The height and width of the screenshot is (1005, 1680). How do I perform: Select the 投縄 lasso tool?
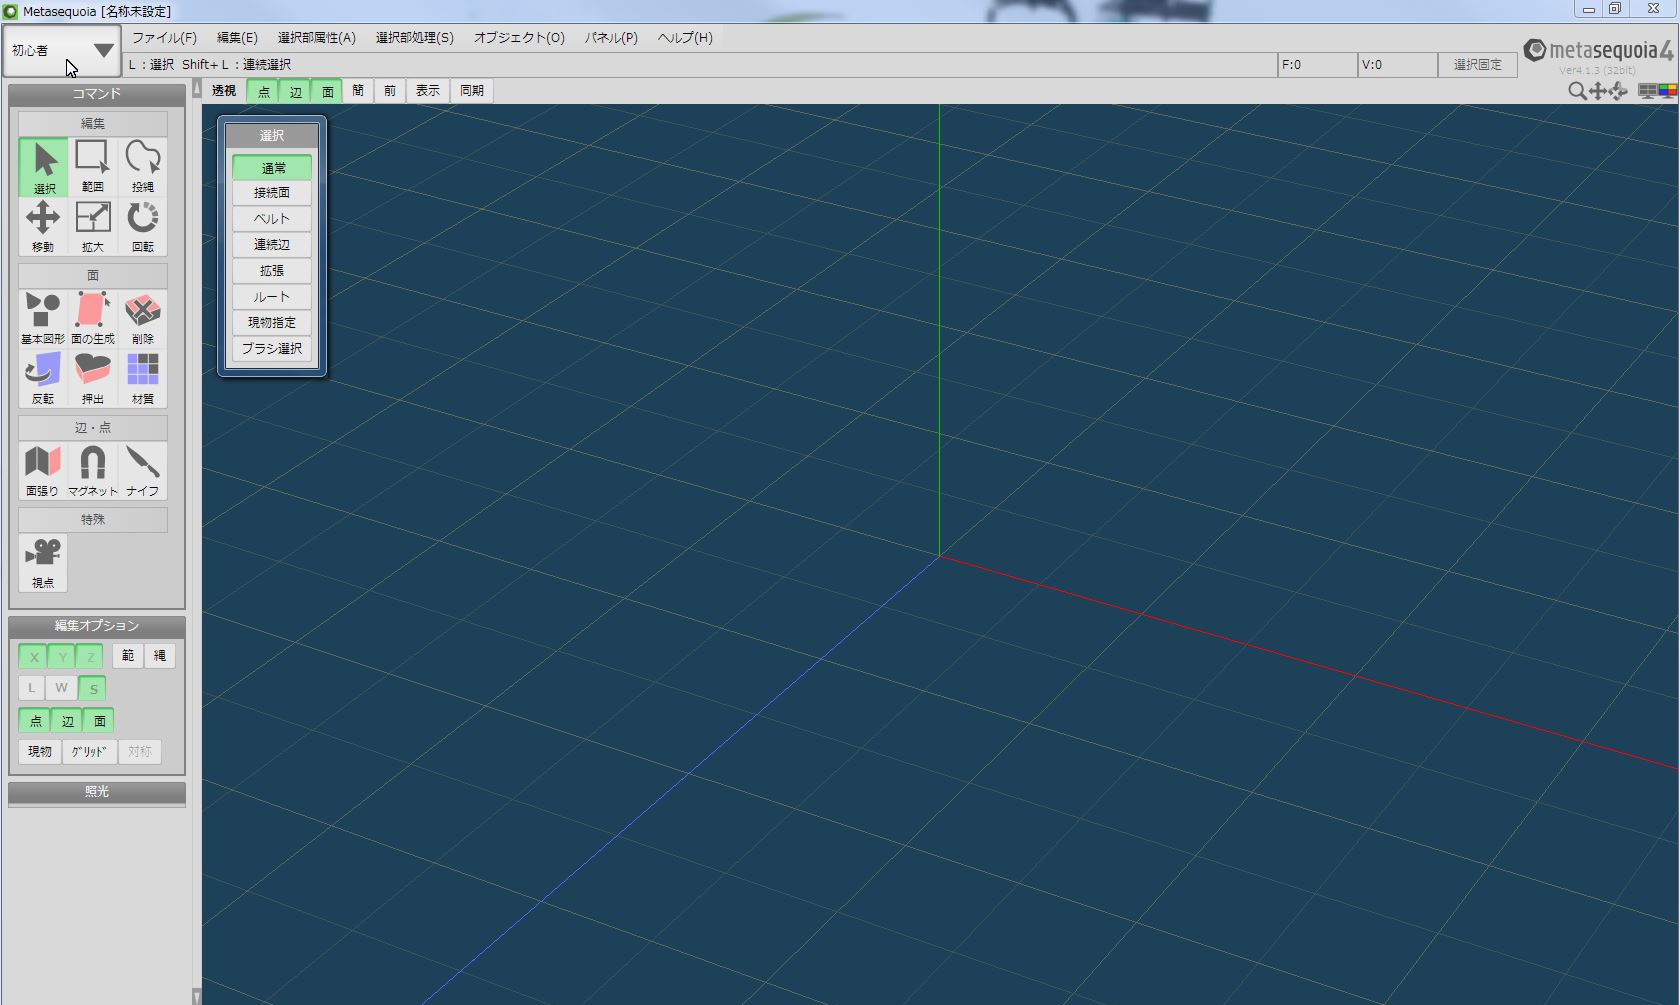[143, 167]
